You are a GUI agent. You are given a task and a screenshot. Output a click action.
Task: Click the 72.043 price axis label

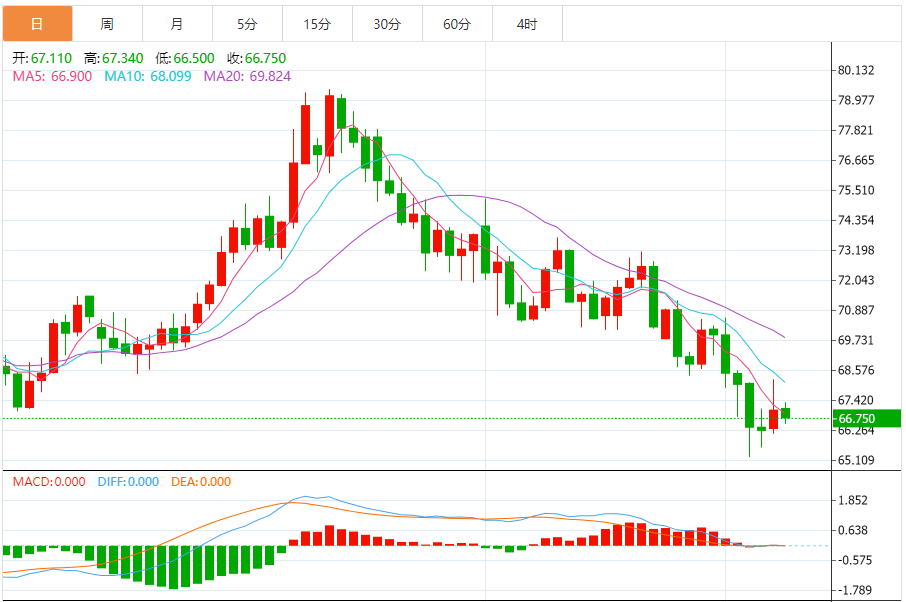click(856, 280)
